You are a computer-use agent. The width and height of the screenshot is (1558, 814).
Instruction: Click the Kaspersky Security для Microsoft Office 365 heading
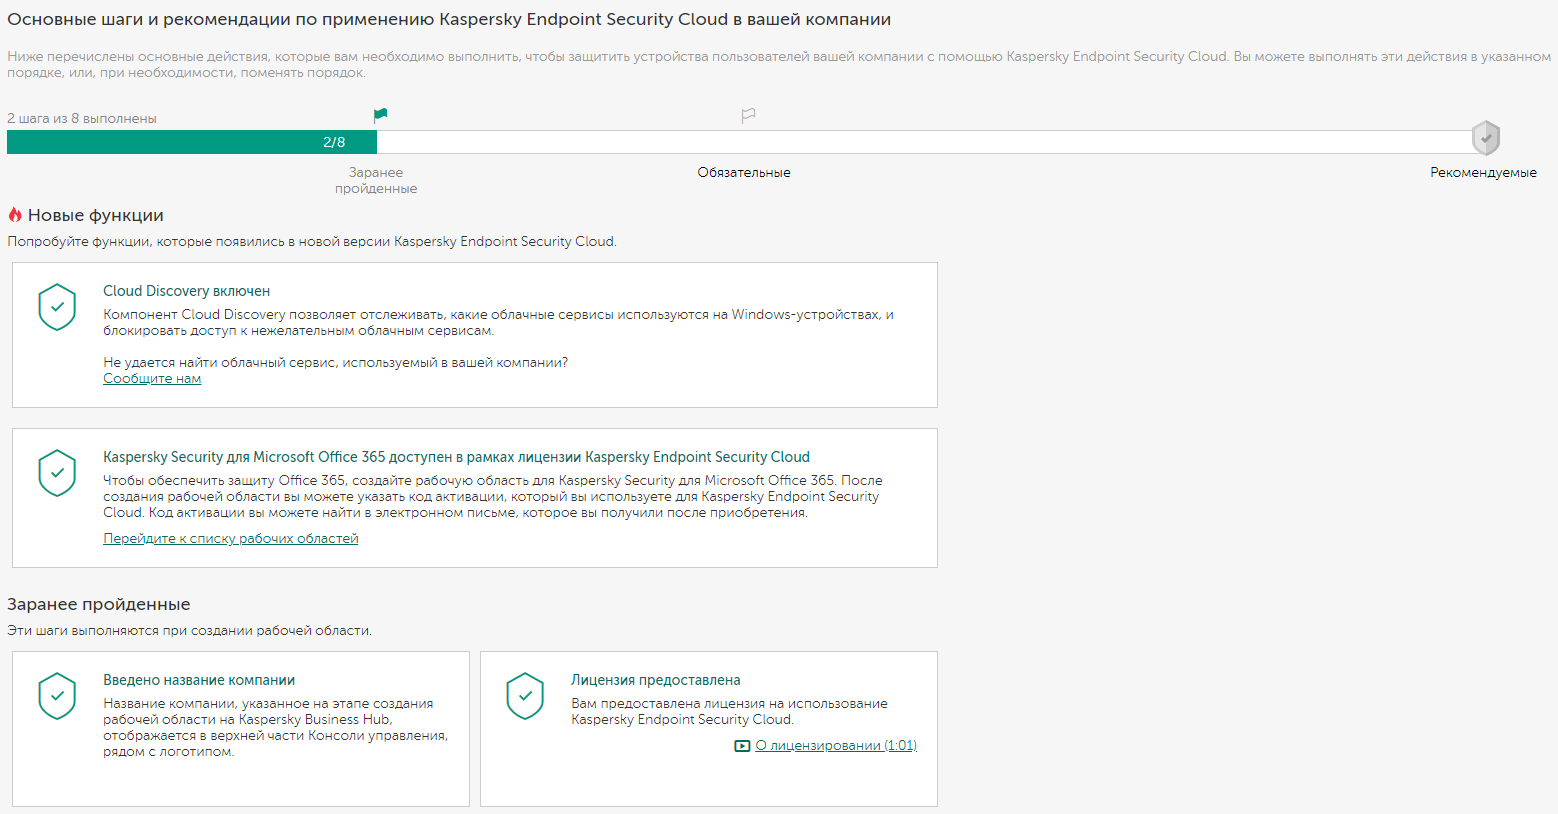coord(456,457)
